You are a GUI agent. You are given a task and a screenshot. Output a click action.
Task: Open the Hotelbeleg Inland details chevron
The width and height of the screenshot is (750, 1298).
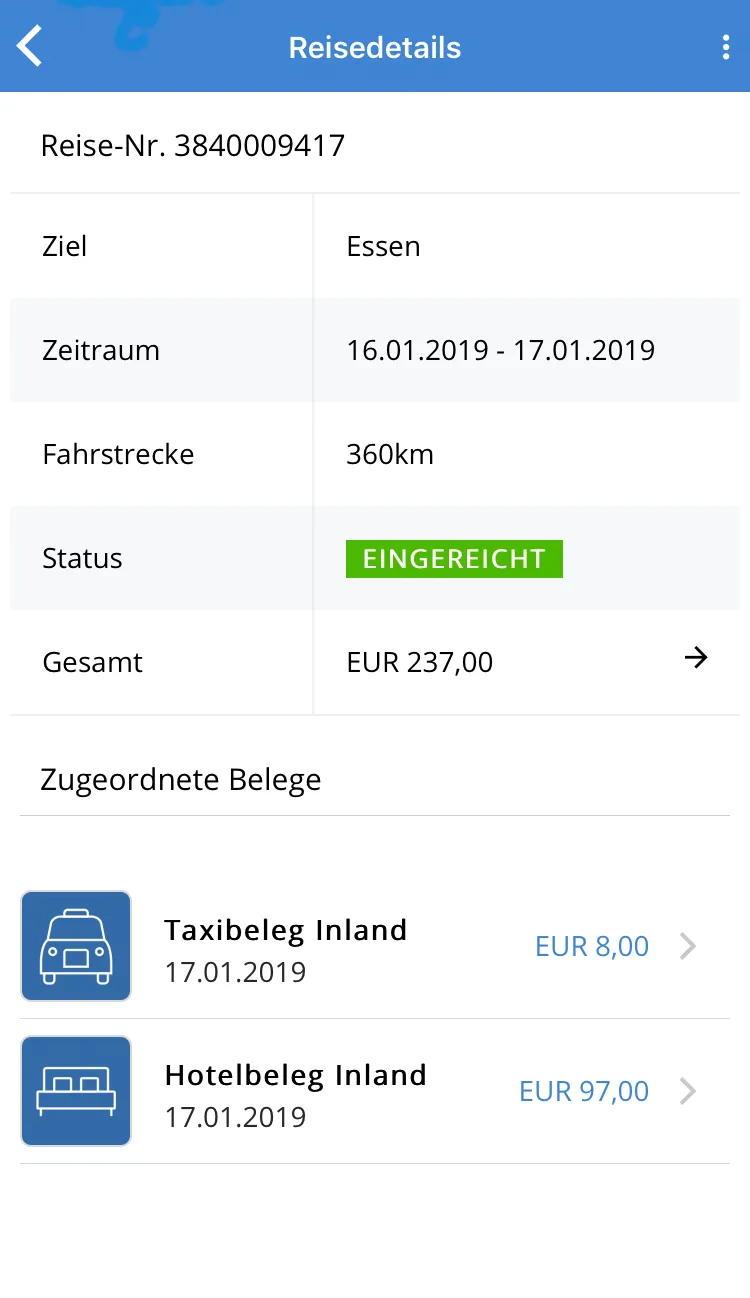tap(688, 1090)
